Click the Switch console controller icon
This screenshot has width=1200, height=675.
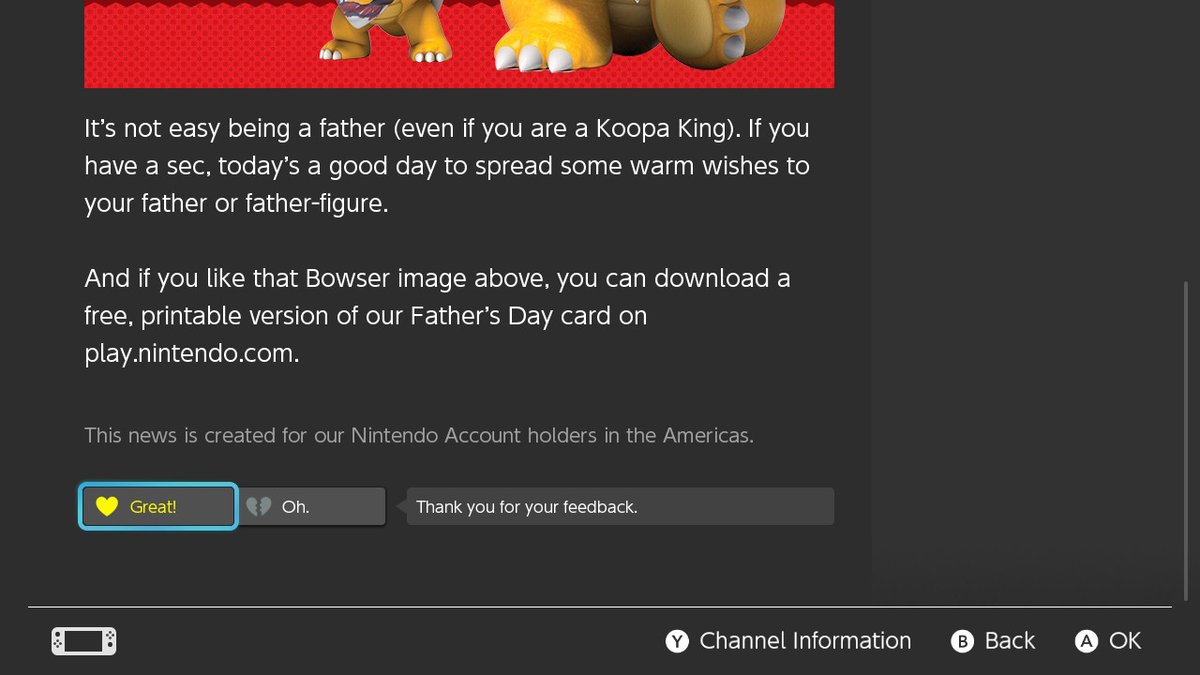[x=84, y=641]
